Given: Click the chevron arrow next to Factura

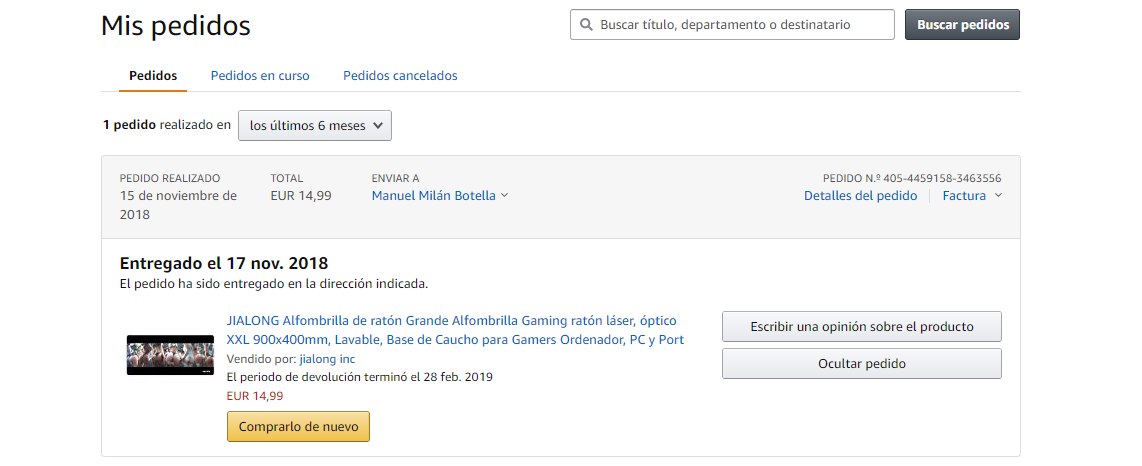Looking at the screenshot, I should point(998,196).
